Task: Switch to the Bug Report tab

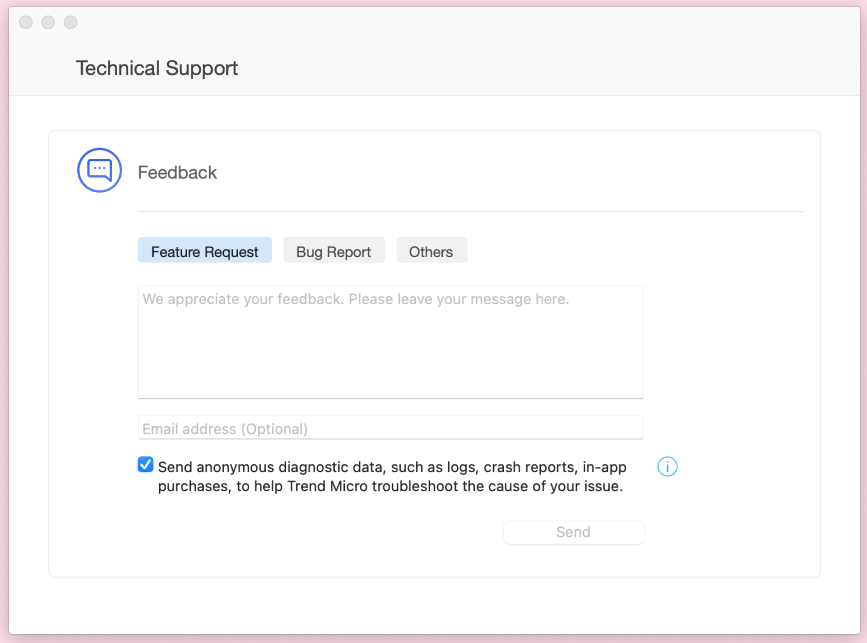Action: pos(333,250)
